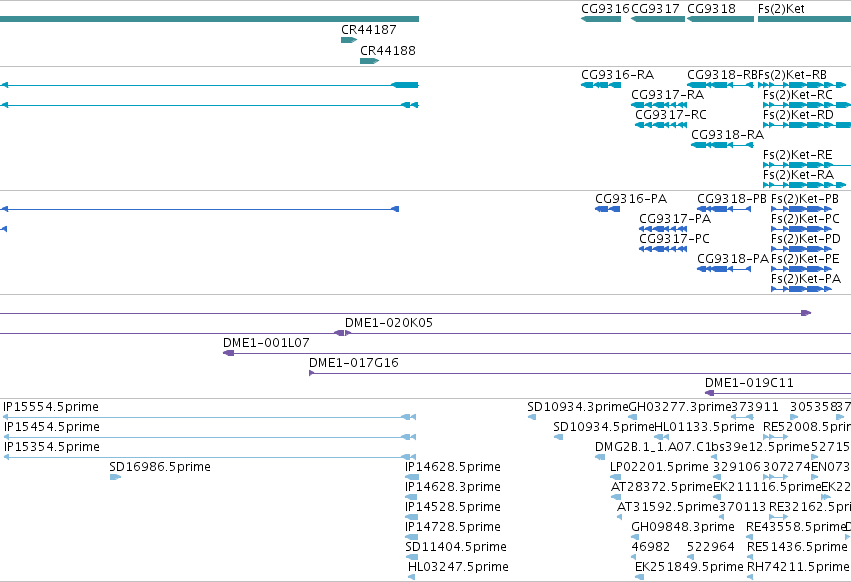Select the CR44188 gene label

388,50
